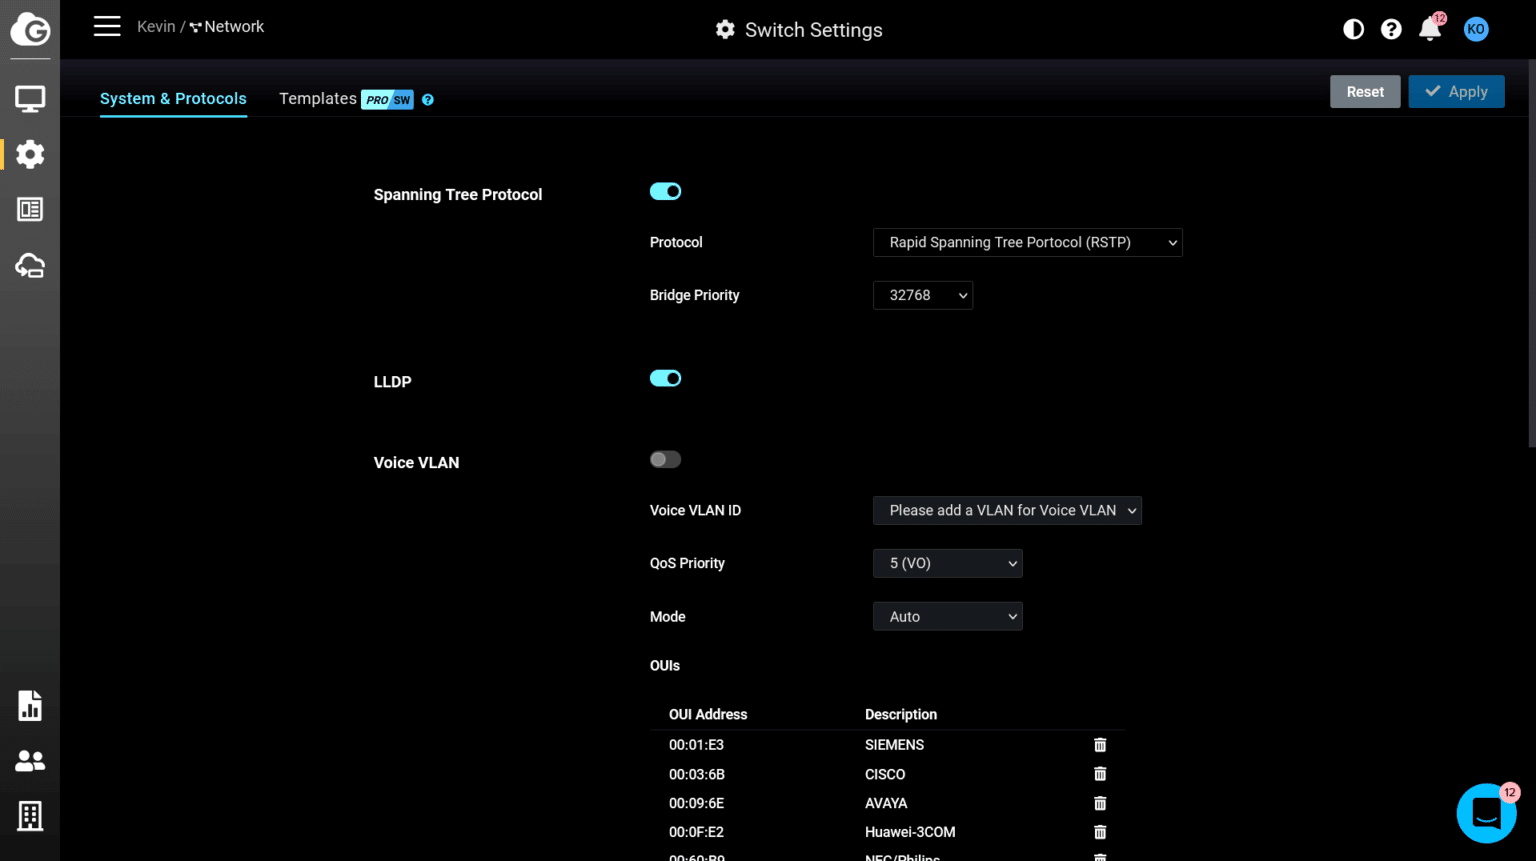Click OUI address 00:09:6E
The height and width of the screenshot is (861, 1536).
pyautogui.click(x=696, y=803)
